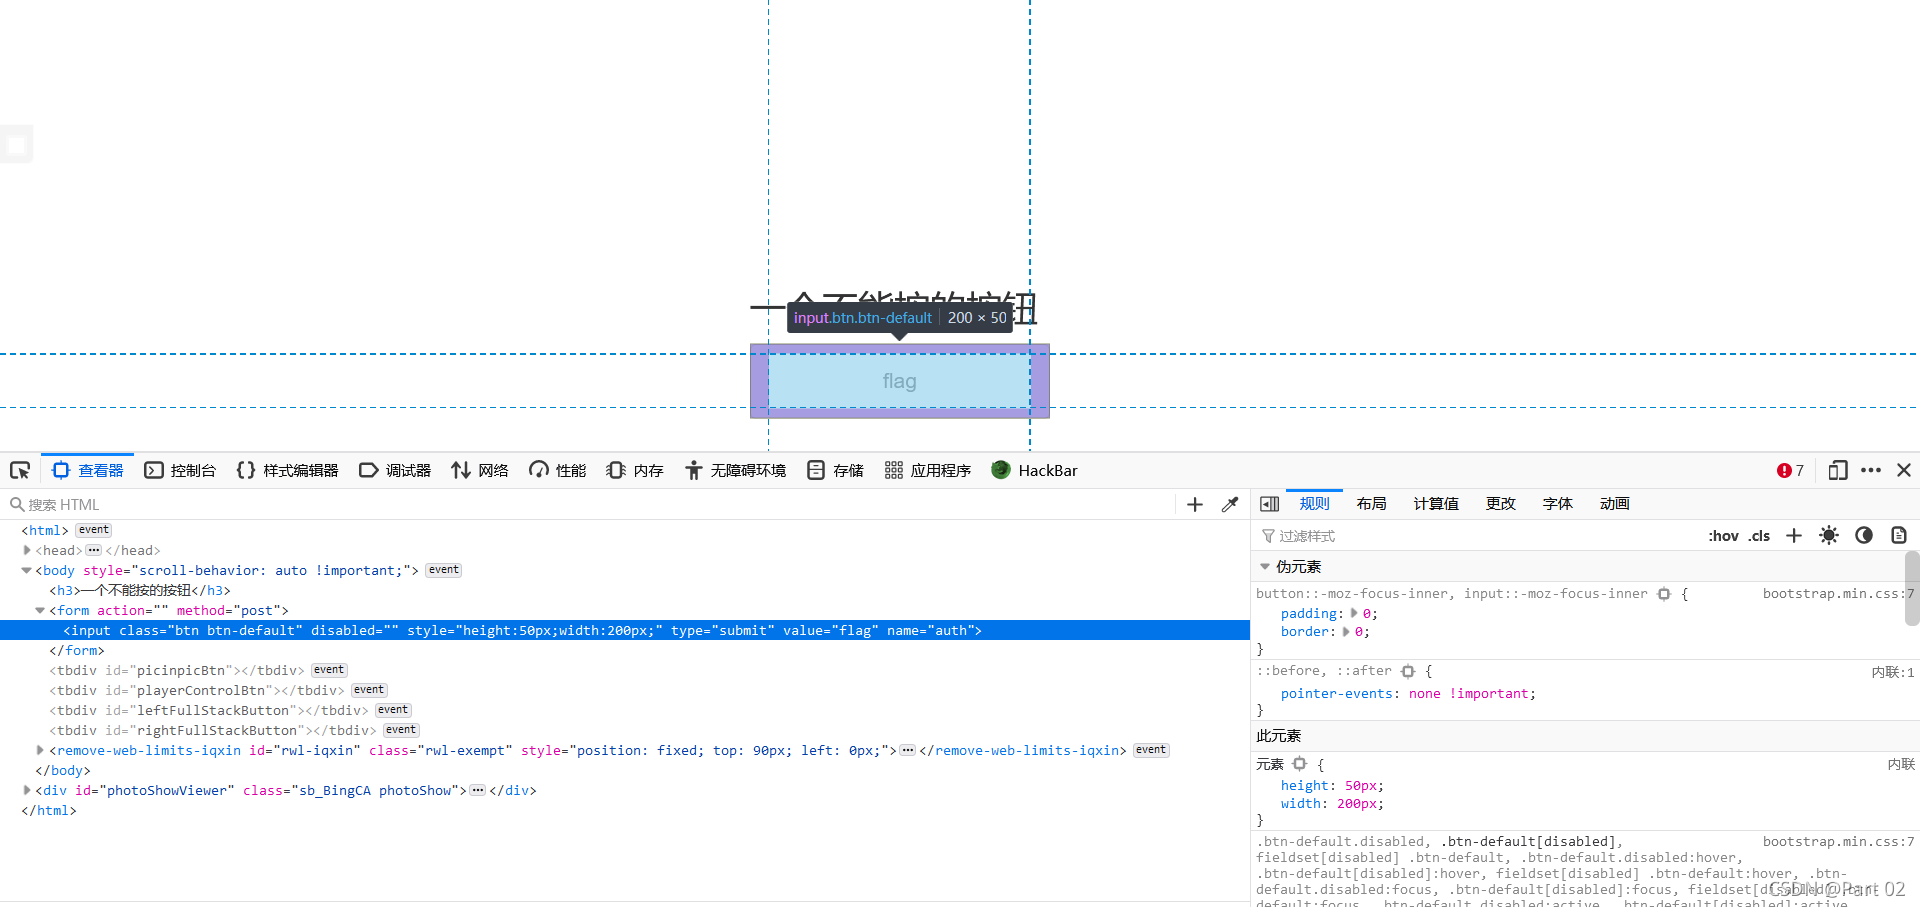Open the responsive design mode icon

point(1838,470)
